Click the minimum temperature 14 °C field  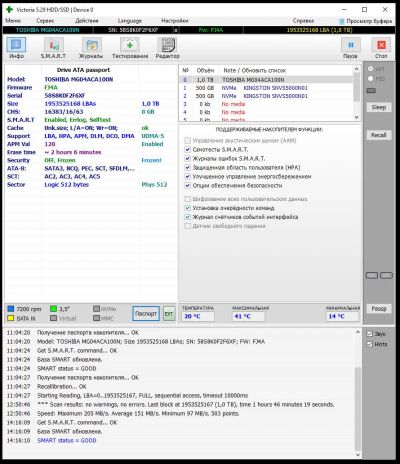point(342,316)
